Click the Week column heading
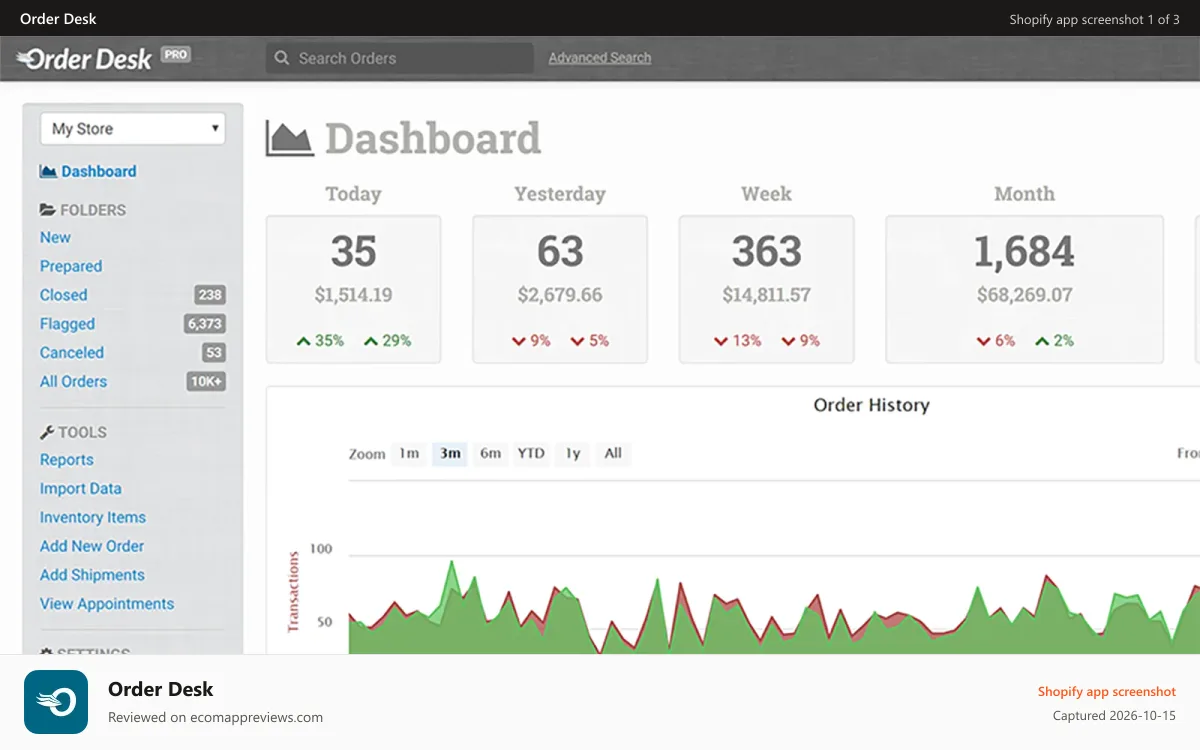The height and width of the screenshot is (750, 1200). [767, 194]
